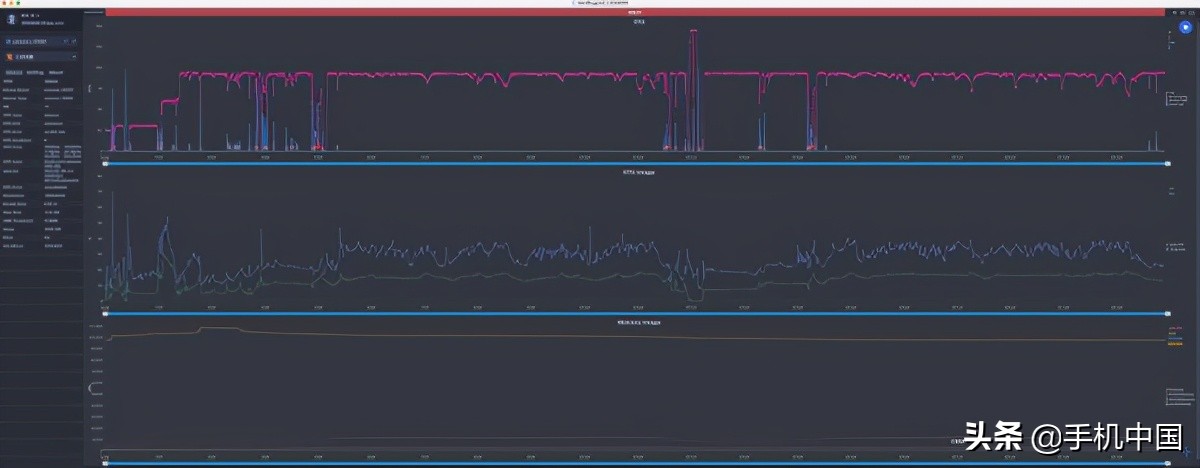Select the first tab in device info panel

[x=13, y=72]
